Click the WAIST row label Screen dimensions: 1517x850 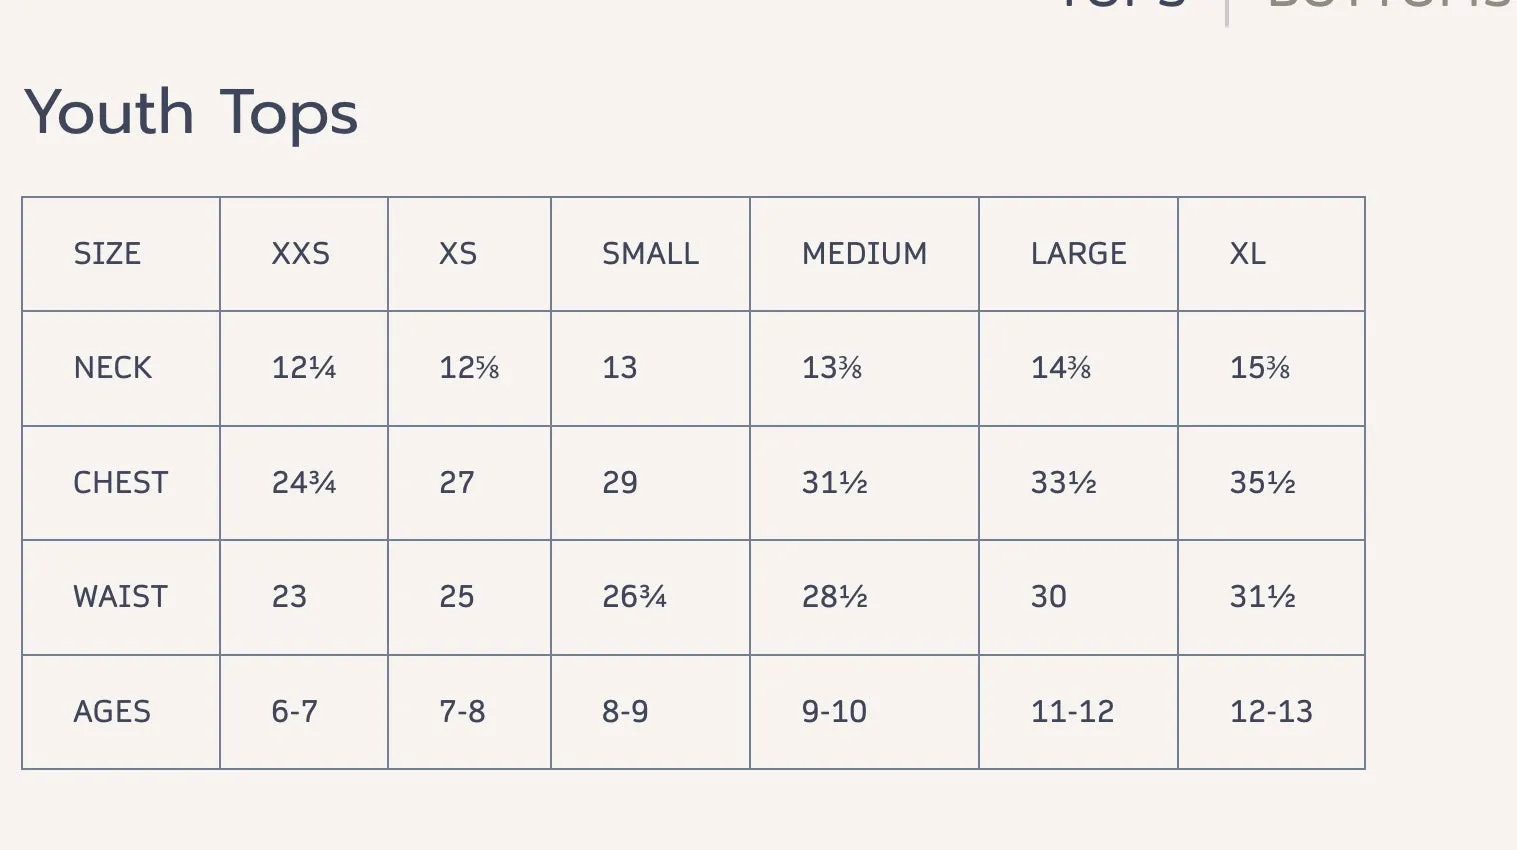120,597
